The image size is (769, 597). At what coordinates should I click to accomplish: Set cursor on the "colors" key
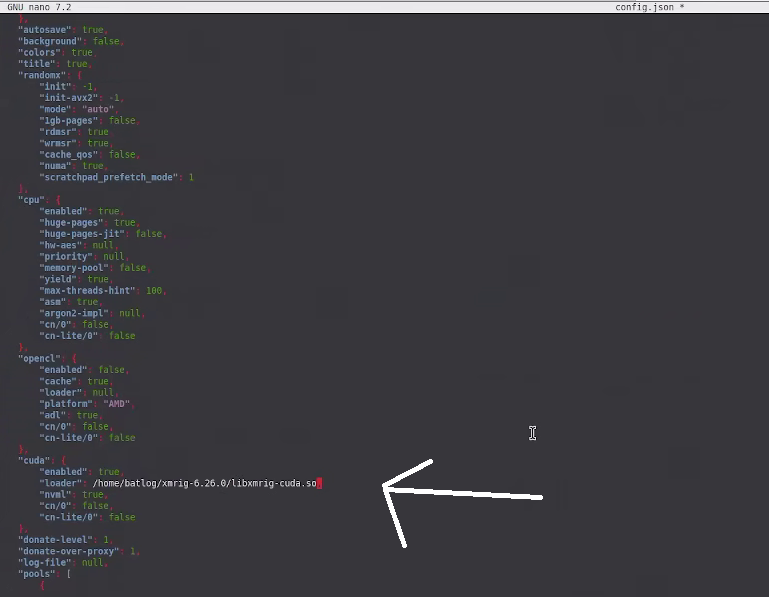click(x=39, y=52)
